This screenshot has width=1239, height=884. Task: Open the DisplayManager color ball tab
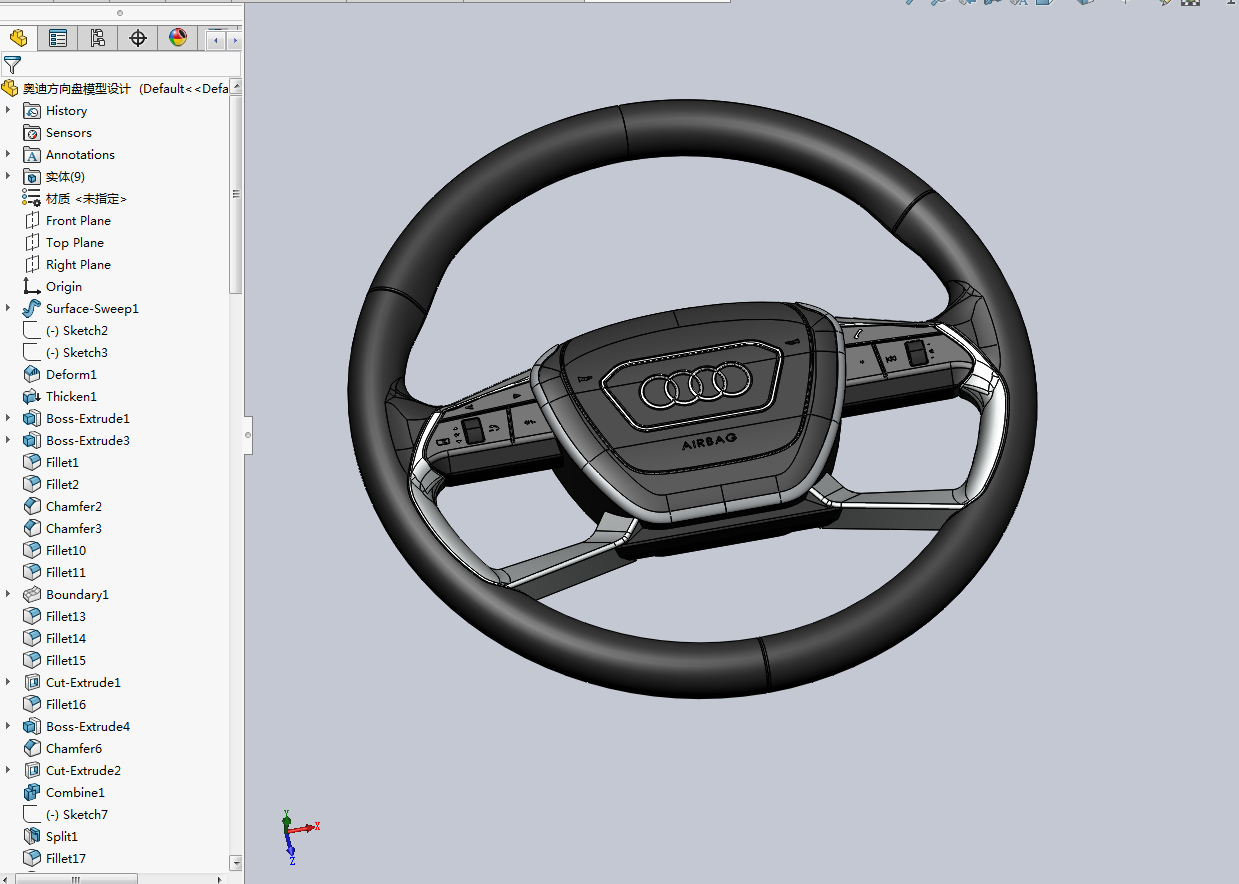(x=178, y=38)
